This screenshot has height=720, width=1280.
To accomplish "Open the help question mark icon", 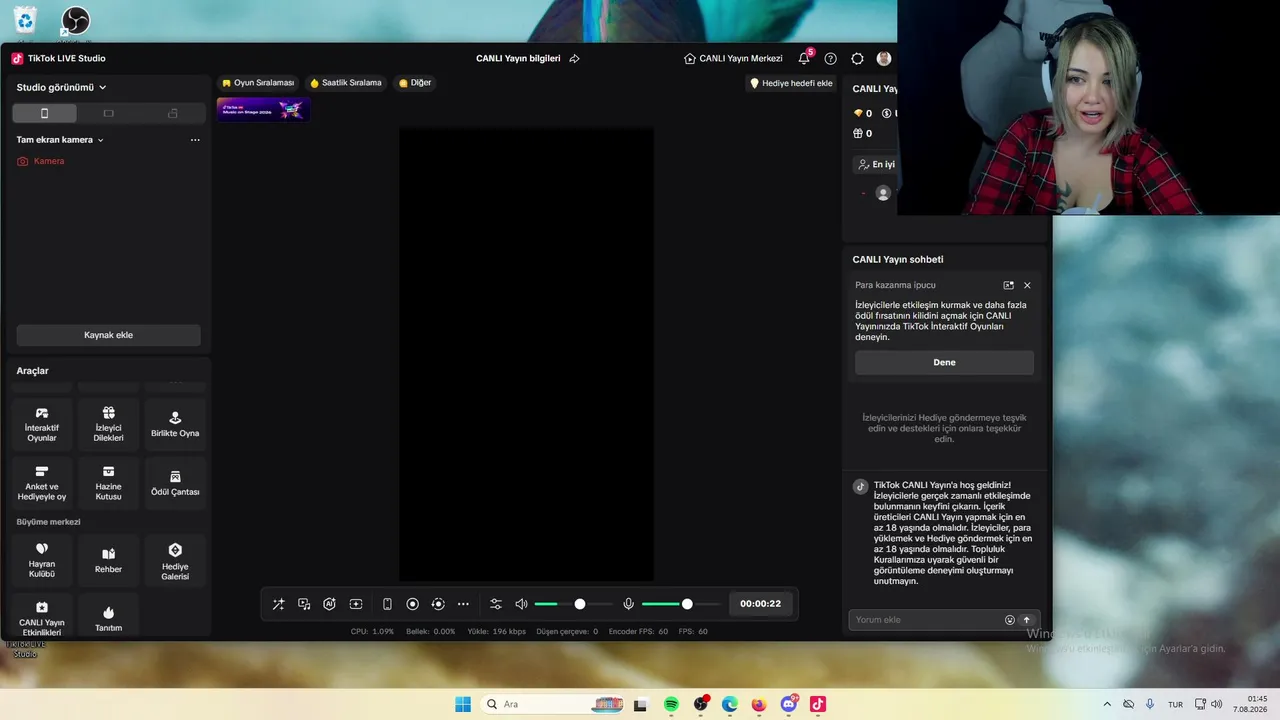I will pos(830,59).
